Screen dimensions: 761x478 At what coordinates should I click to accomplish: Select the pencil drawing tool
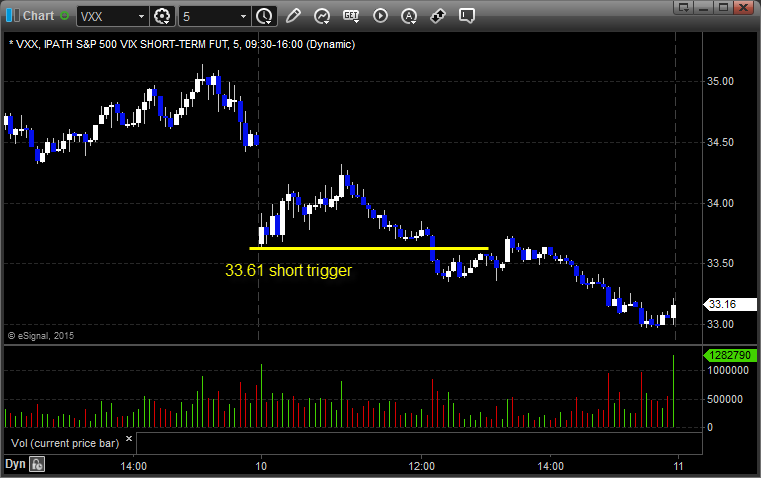coord(293,16)
